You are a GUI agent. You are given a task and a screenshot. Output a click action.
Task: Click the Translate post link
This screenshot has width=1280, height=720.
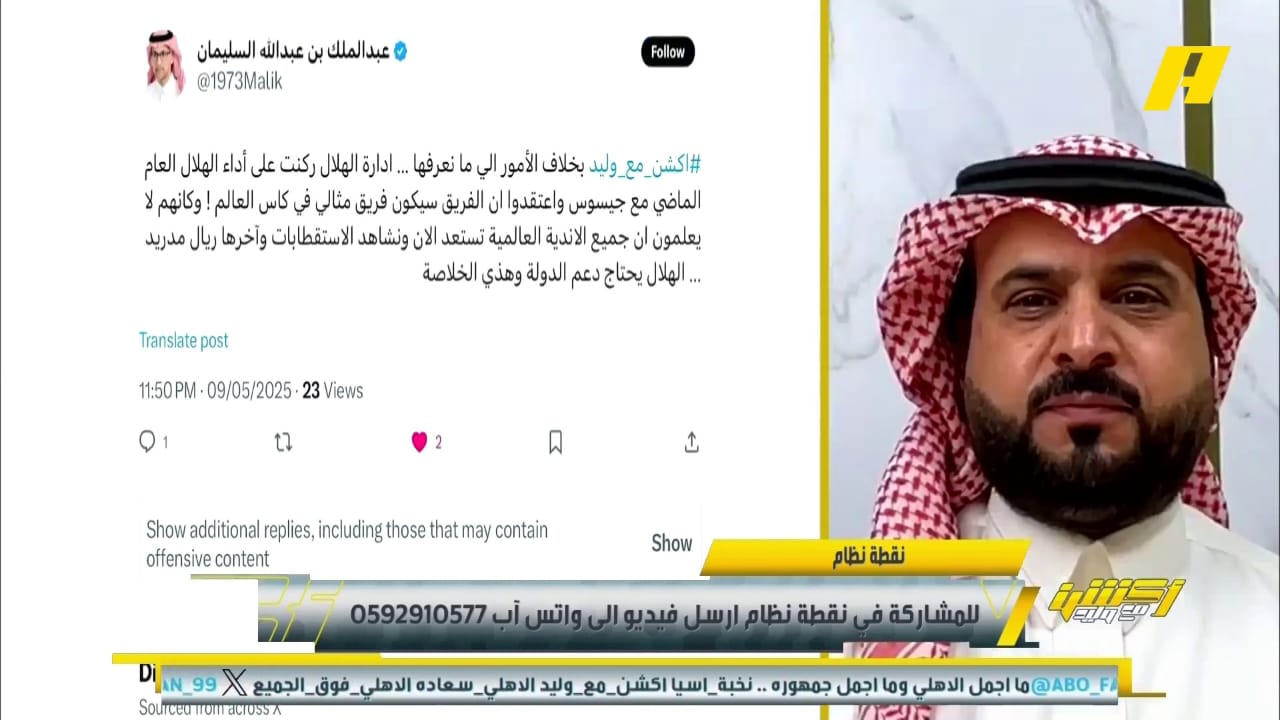(183, 340)
